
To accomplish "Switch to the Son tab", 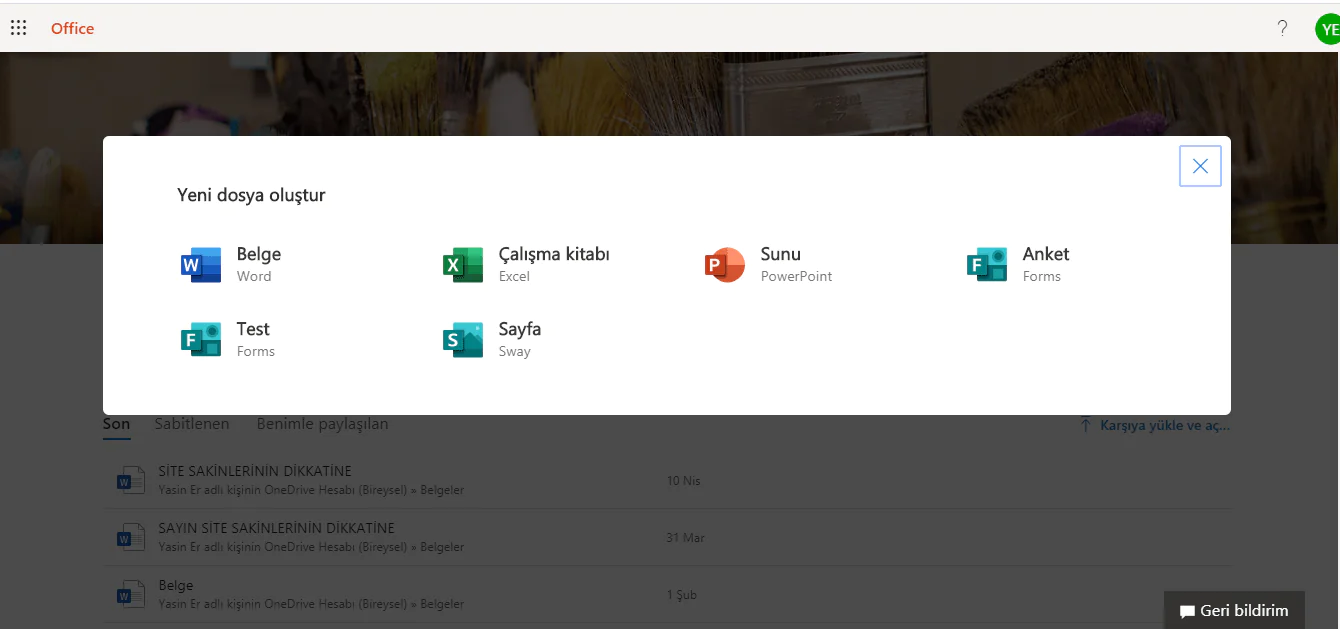I will (x=116, y=424).
